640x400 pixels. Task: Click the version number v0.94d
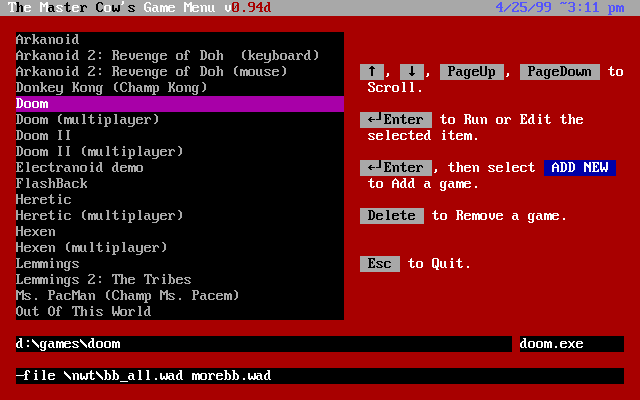pos(248,7)
